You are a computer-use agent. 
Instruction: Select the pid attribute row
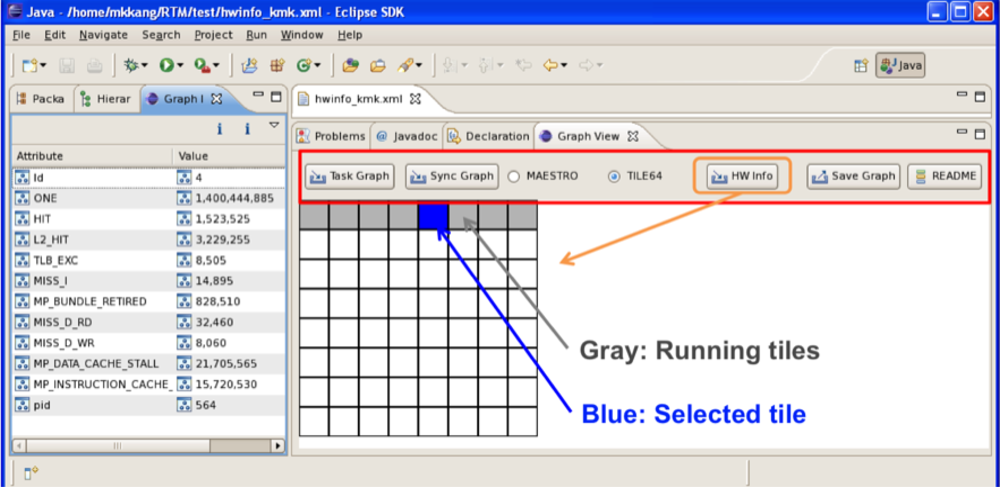point(148,405)
